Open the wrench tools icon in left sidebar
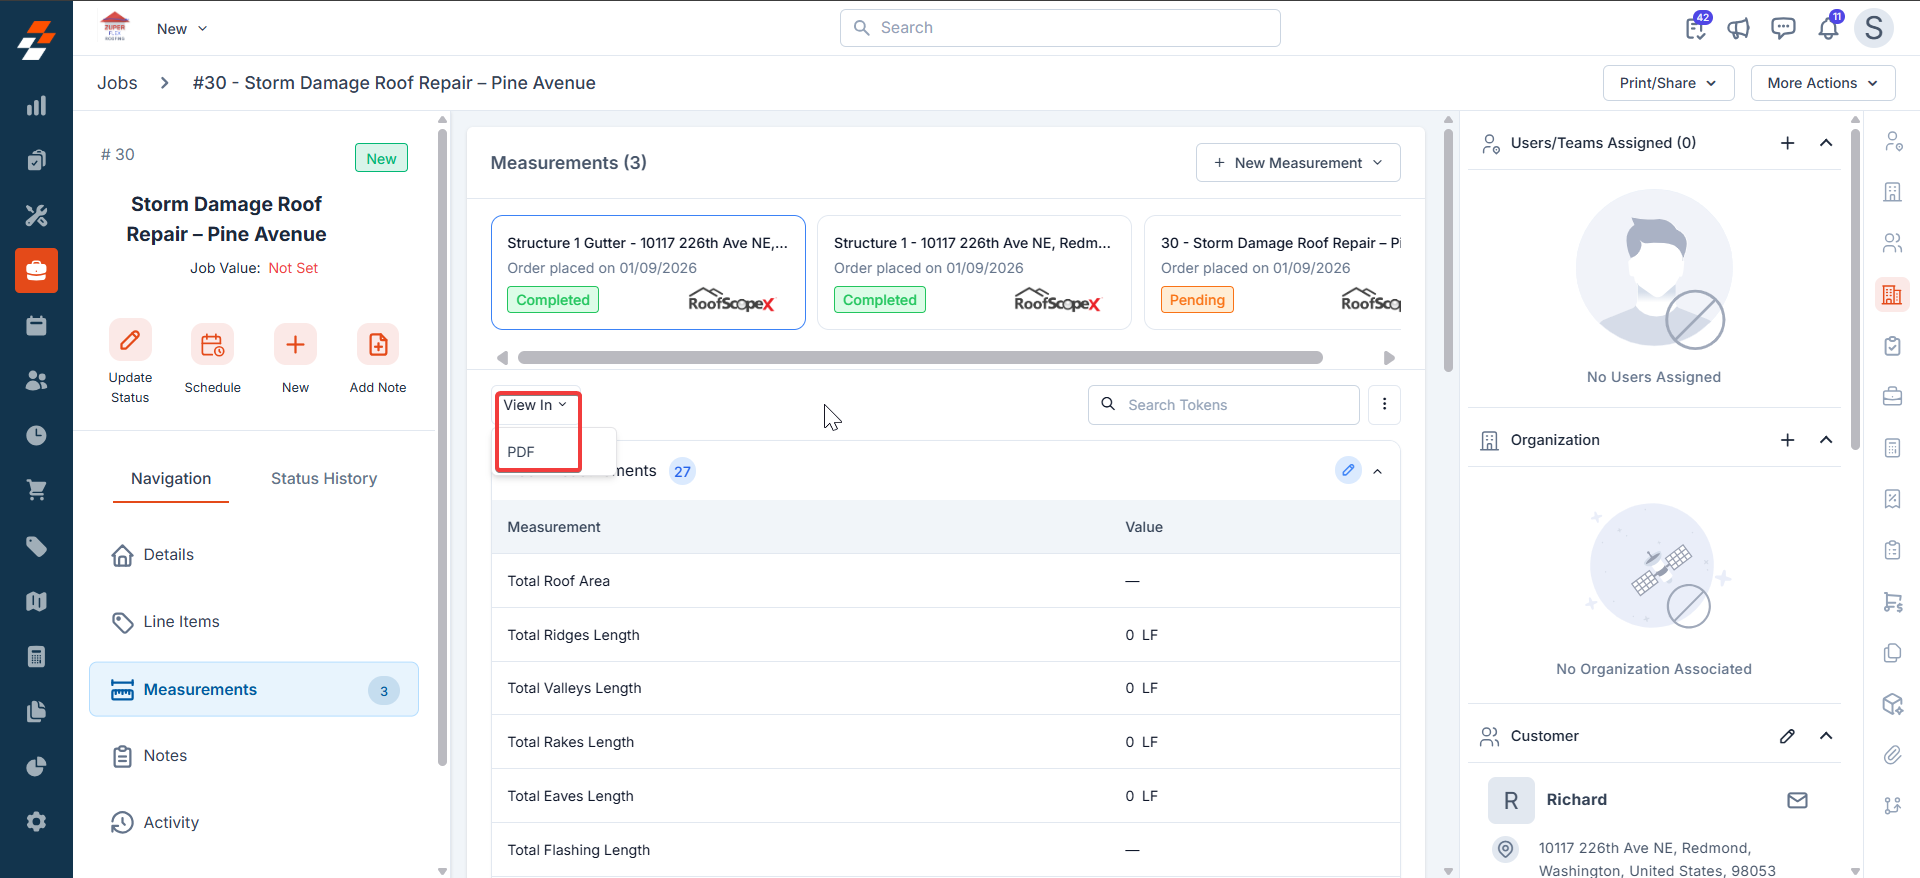 (36, 215)
